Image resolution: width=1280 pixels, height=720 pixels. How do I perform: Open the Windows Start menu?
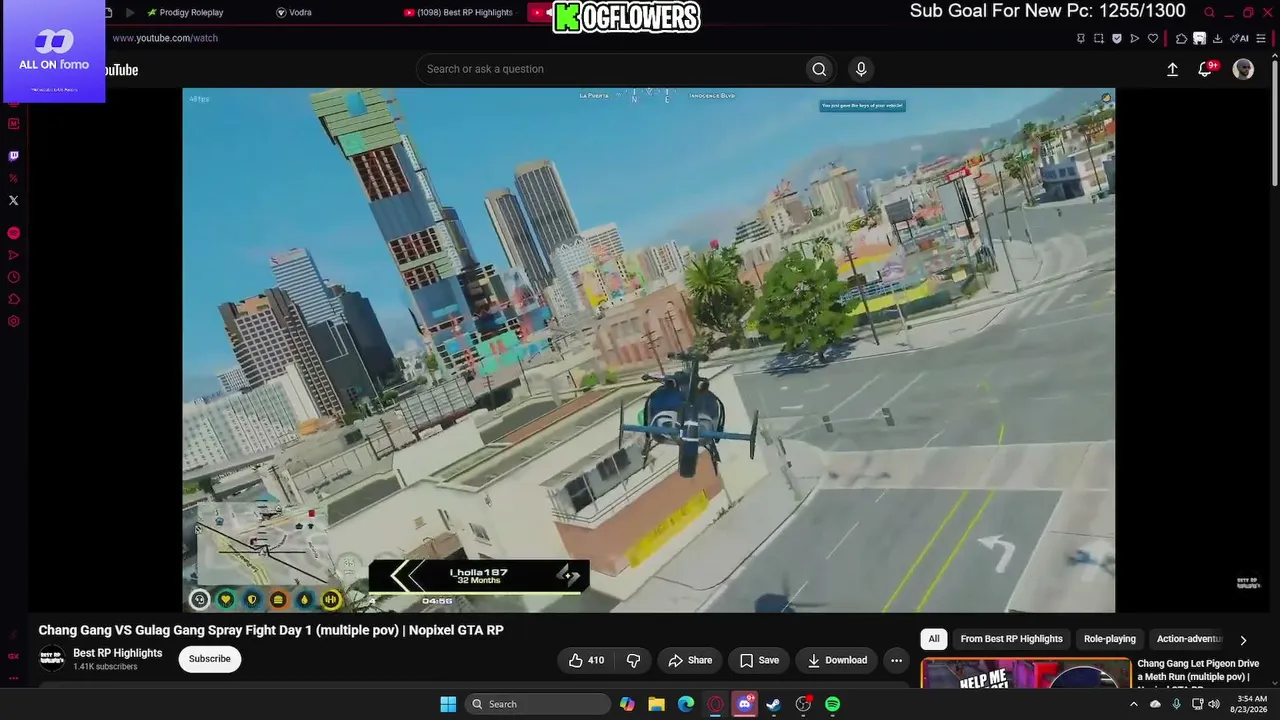click(448, 704)
